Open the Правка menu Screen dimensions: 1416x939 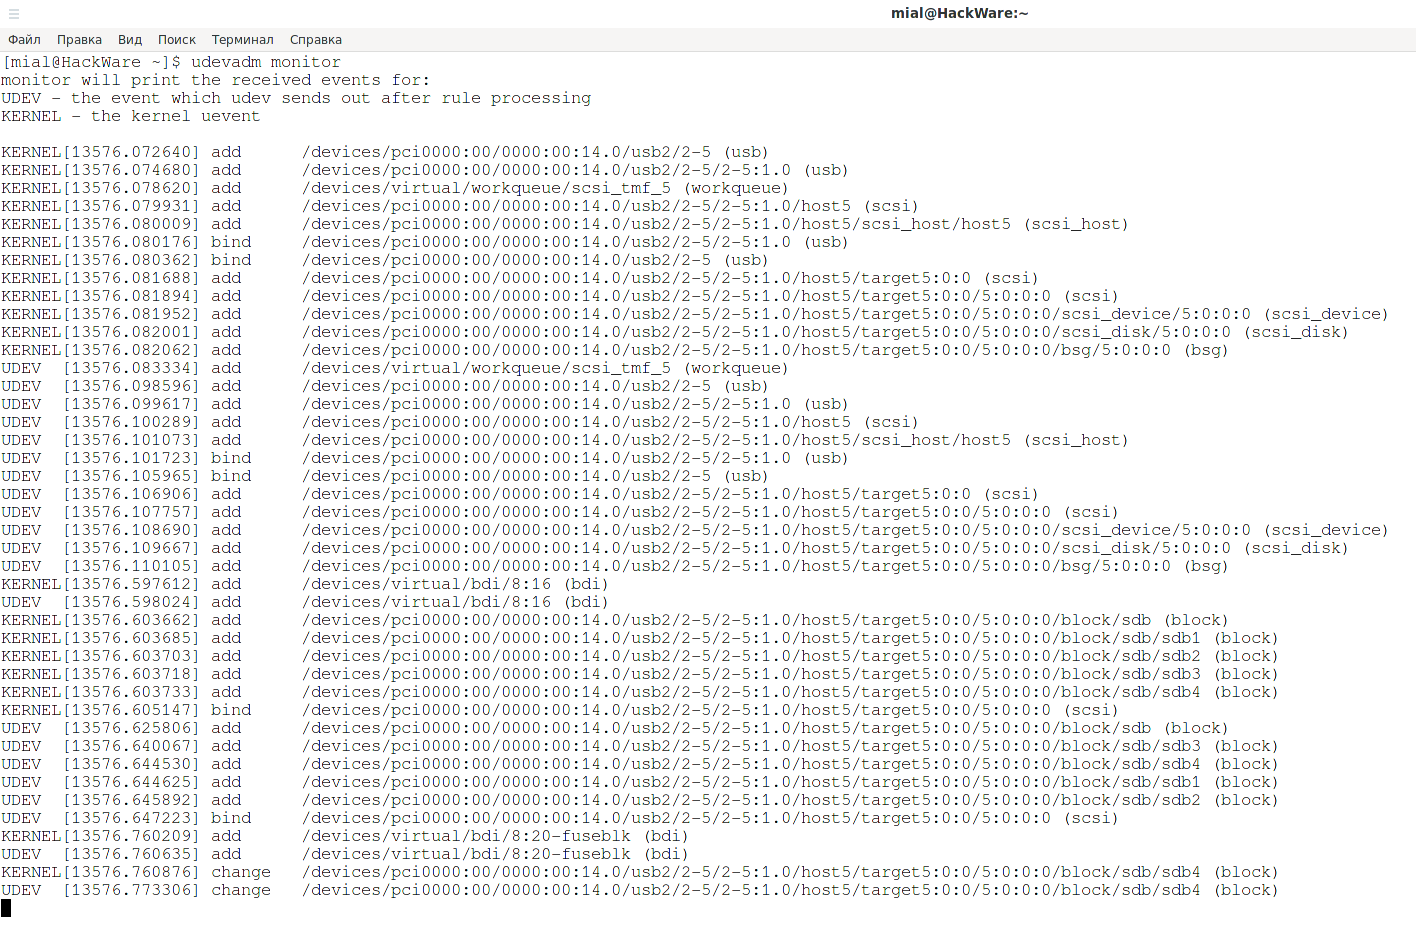tap(79, 40)
